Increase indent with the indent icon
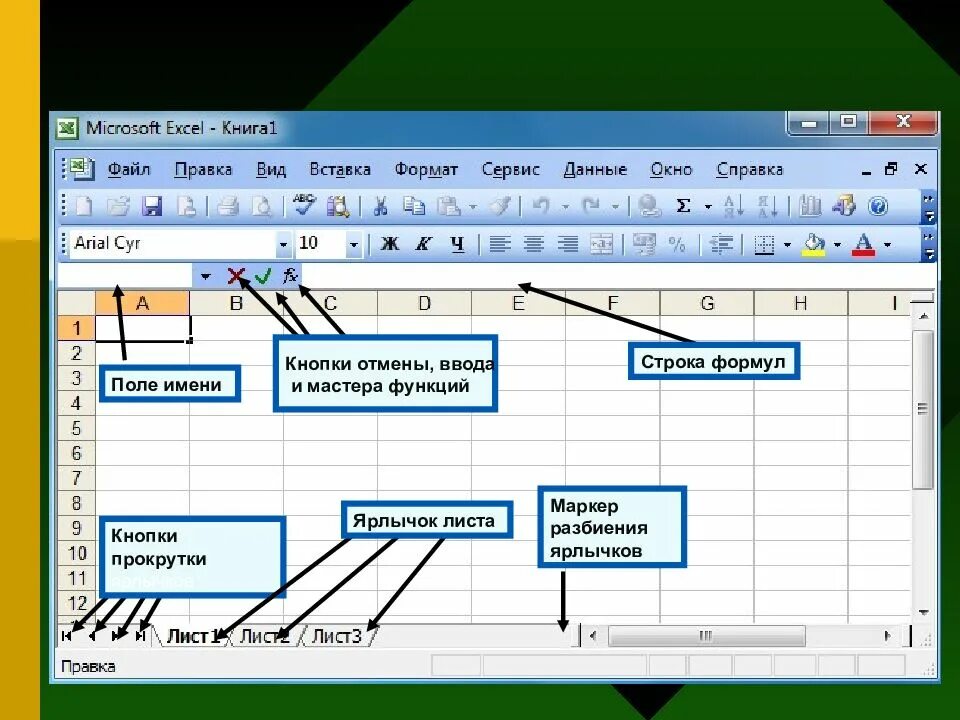The height and width of the screenshot is (720, 960). [x=721, y=244]
